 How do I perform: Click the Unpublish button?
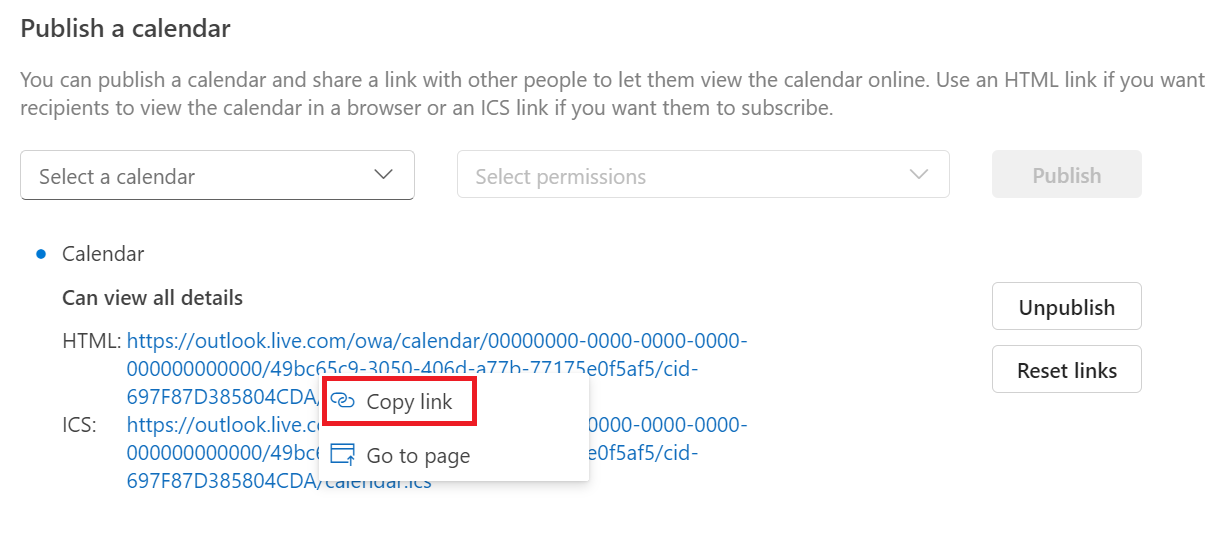click(1066, 307)
